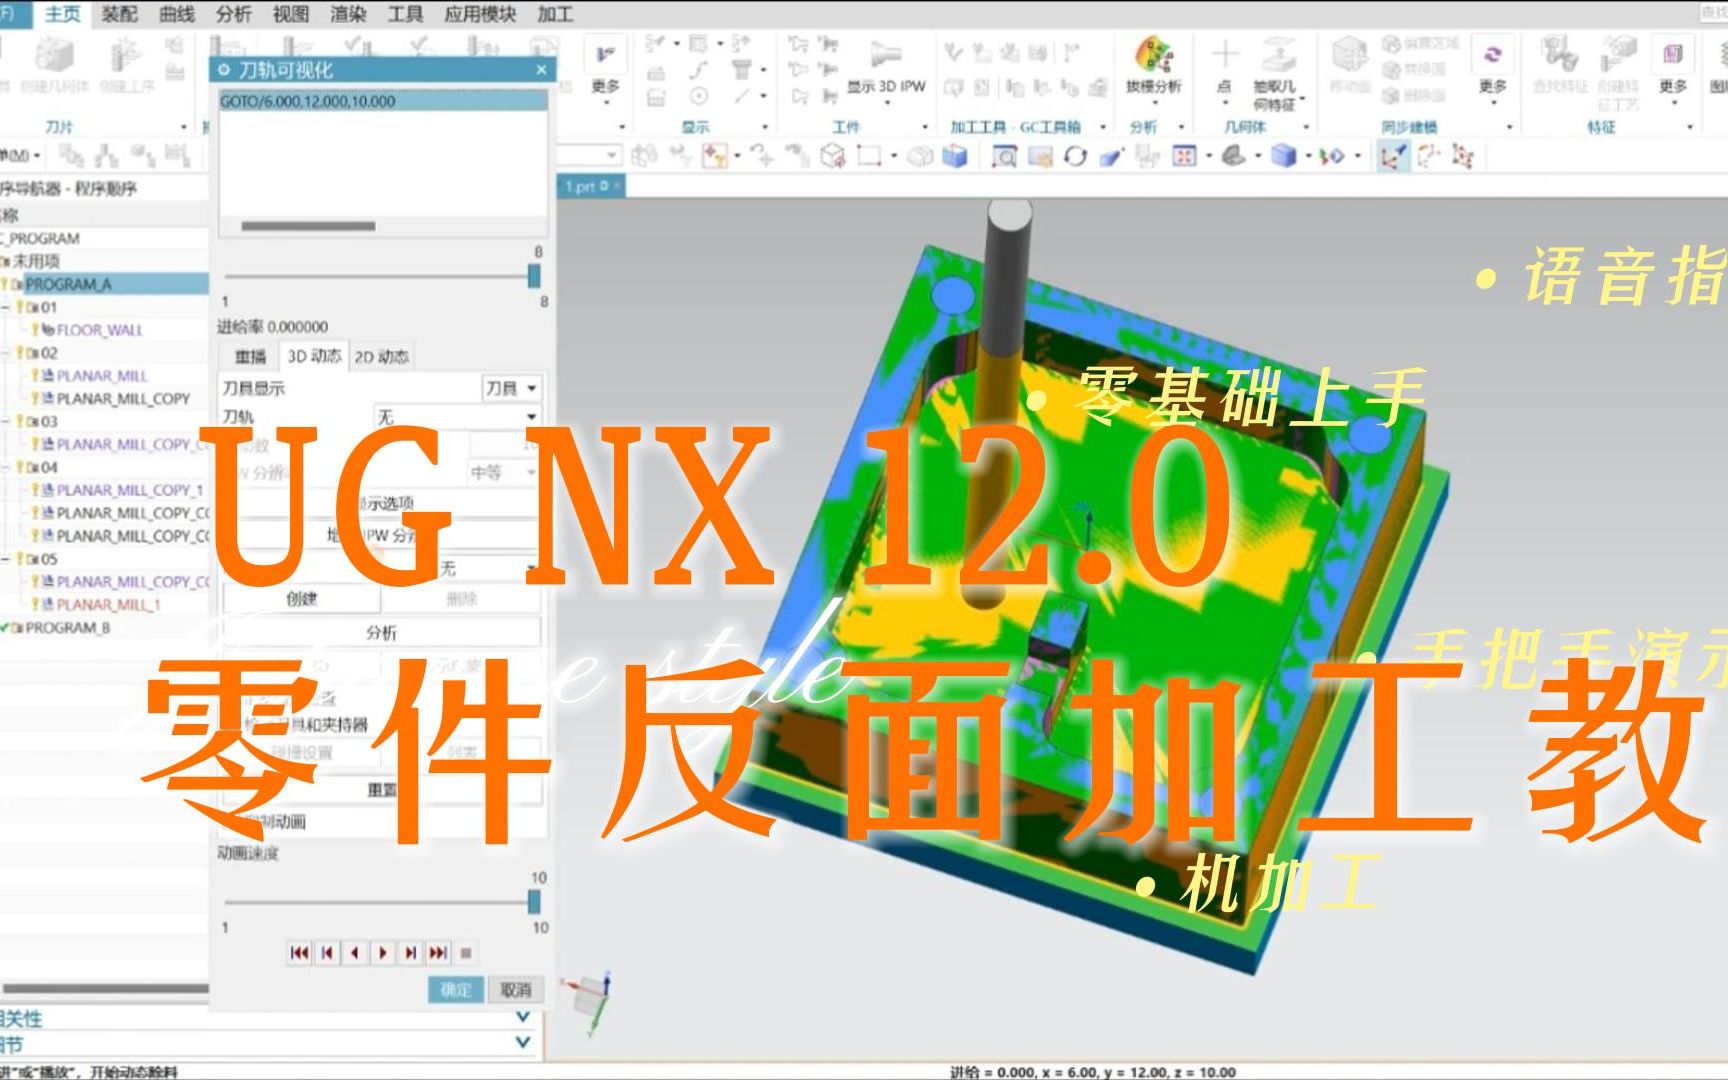The width and height of the screenshot is (1728, 1080).
Task: Click the 动画速度 (animation speed) slider handle
Action: (x=534, y=902)
